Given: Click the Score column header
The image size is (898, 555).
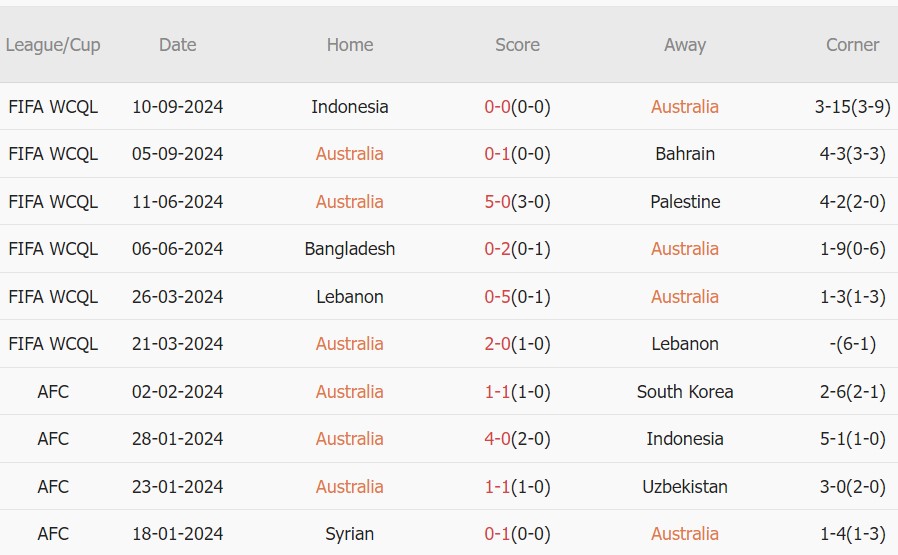Looking at the screenshot, I should (517, 45).
